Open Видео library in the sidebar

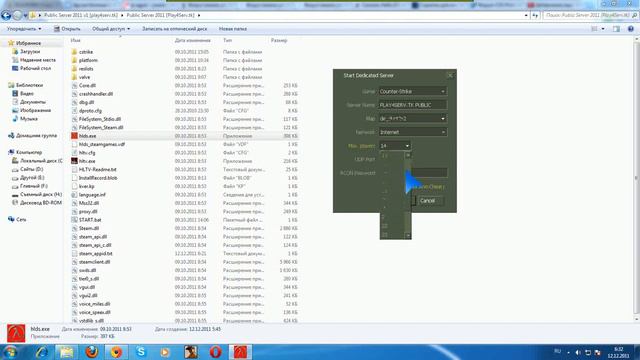pos(27,94)
